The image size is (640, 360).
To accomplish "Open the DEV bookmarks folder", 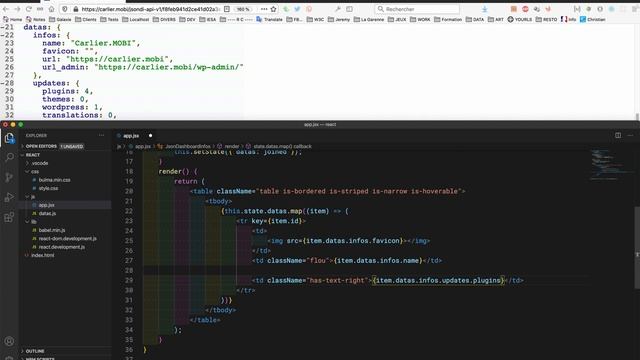I will pos(187,19).
